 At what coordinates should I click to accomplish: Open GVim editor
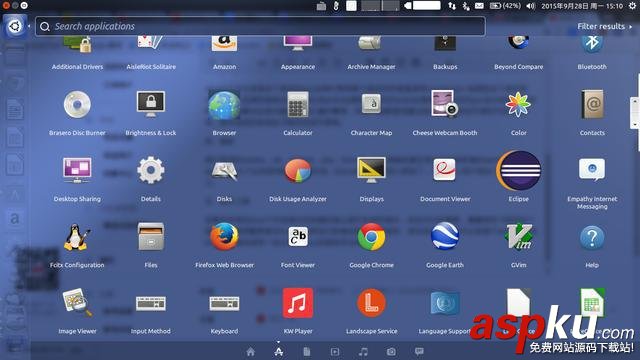pos(518,236)
